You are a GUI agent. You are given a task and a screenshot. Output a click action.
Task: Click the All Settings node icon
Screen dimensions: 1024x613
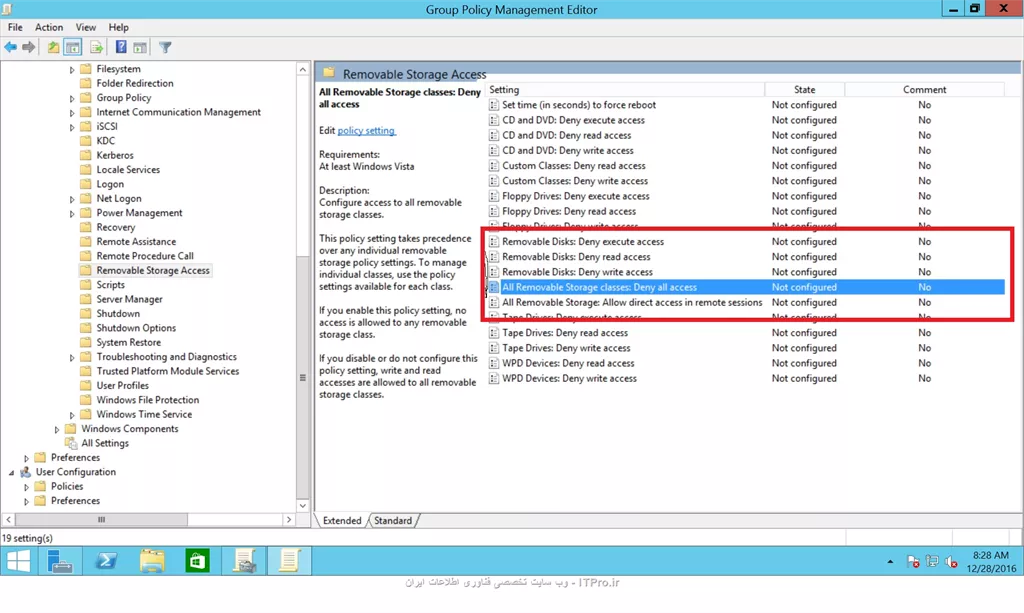click(x=71, y=443)
